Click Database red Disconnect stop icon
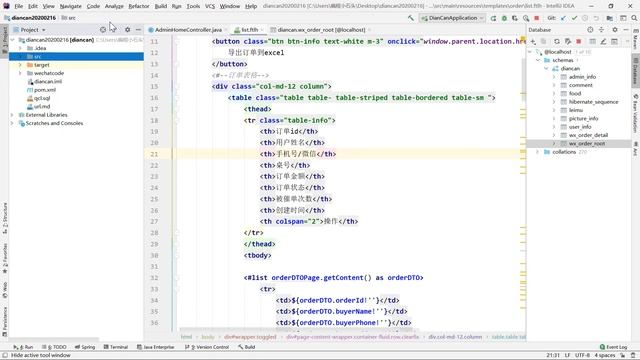640x360 pixels. click(579, 41)
